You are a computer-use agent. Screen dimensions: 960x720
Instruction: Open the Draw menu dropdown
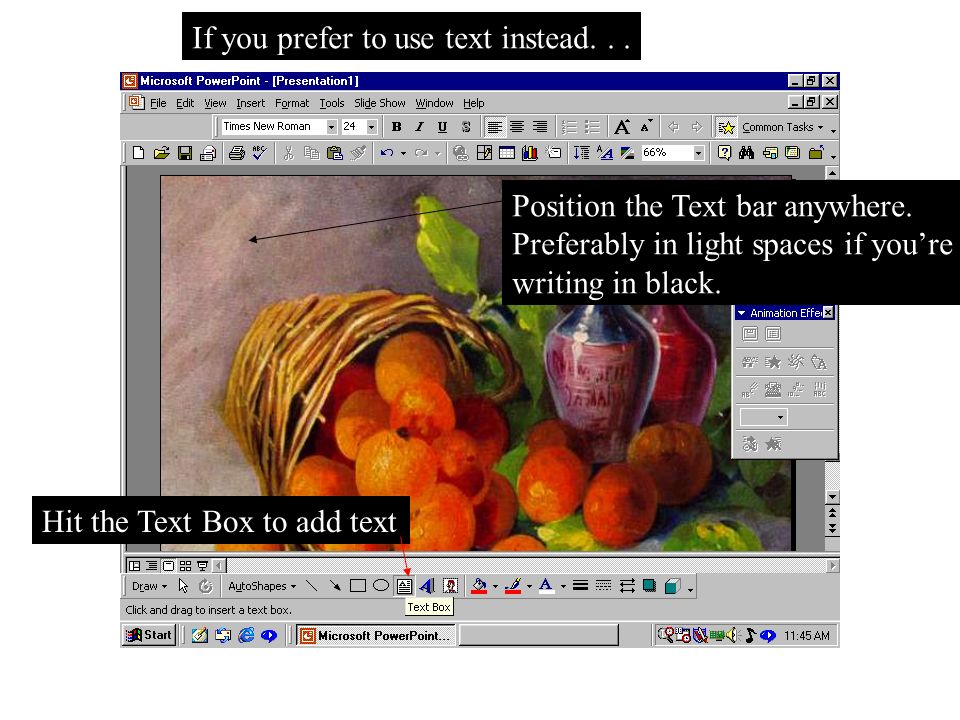[149, 586]
